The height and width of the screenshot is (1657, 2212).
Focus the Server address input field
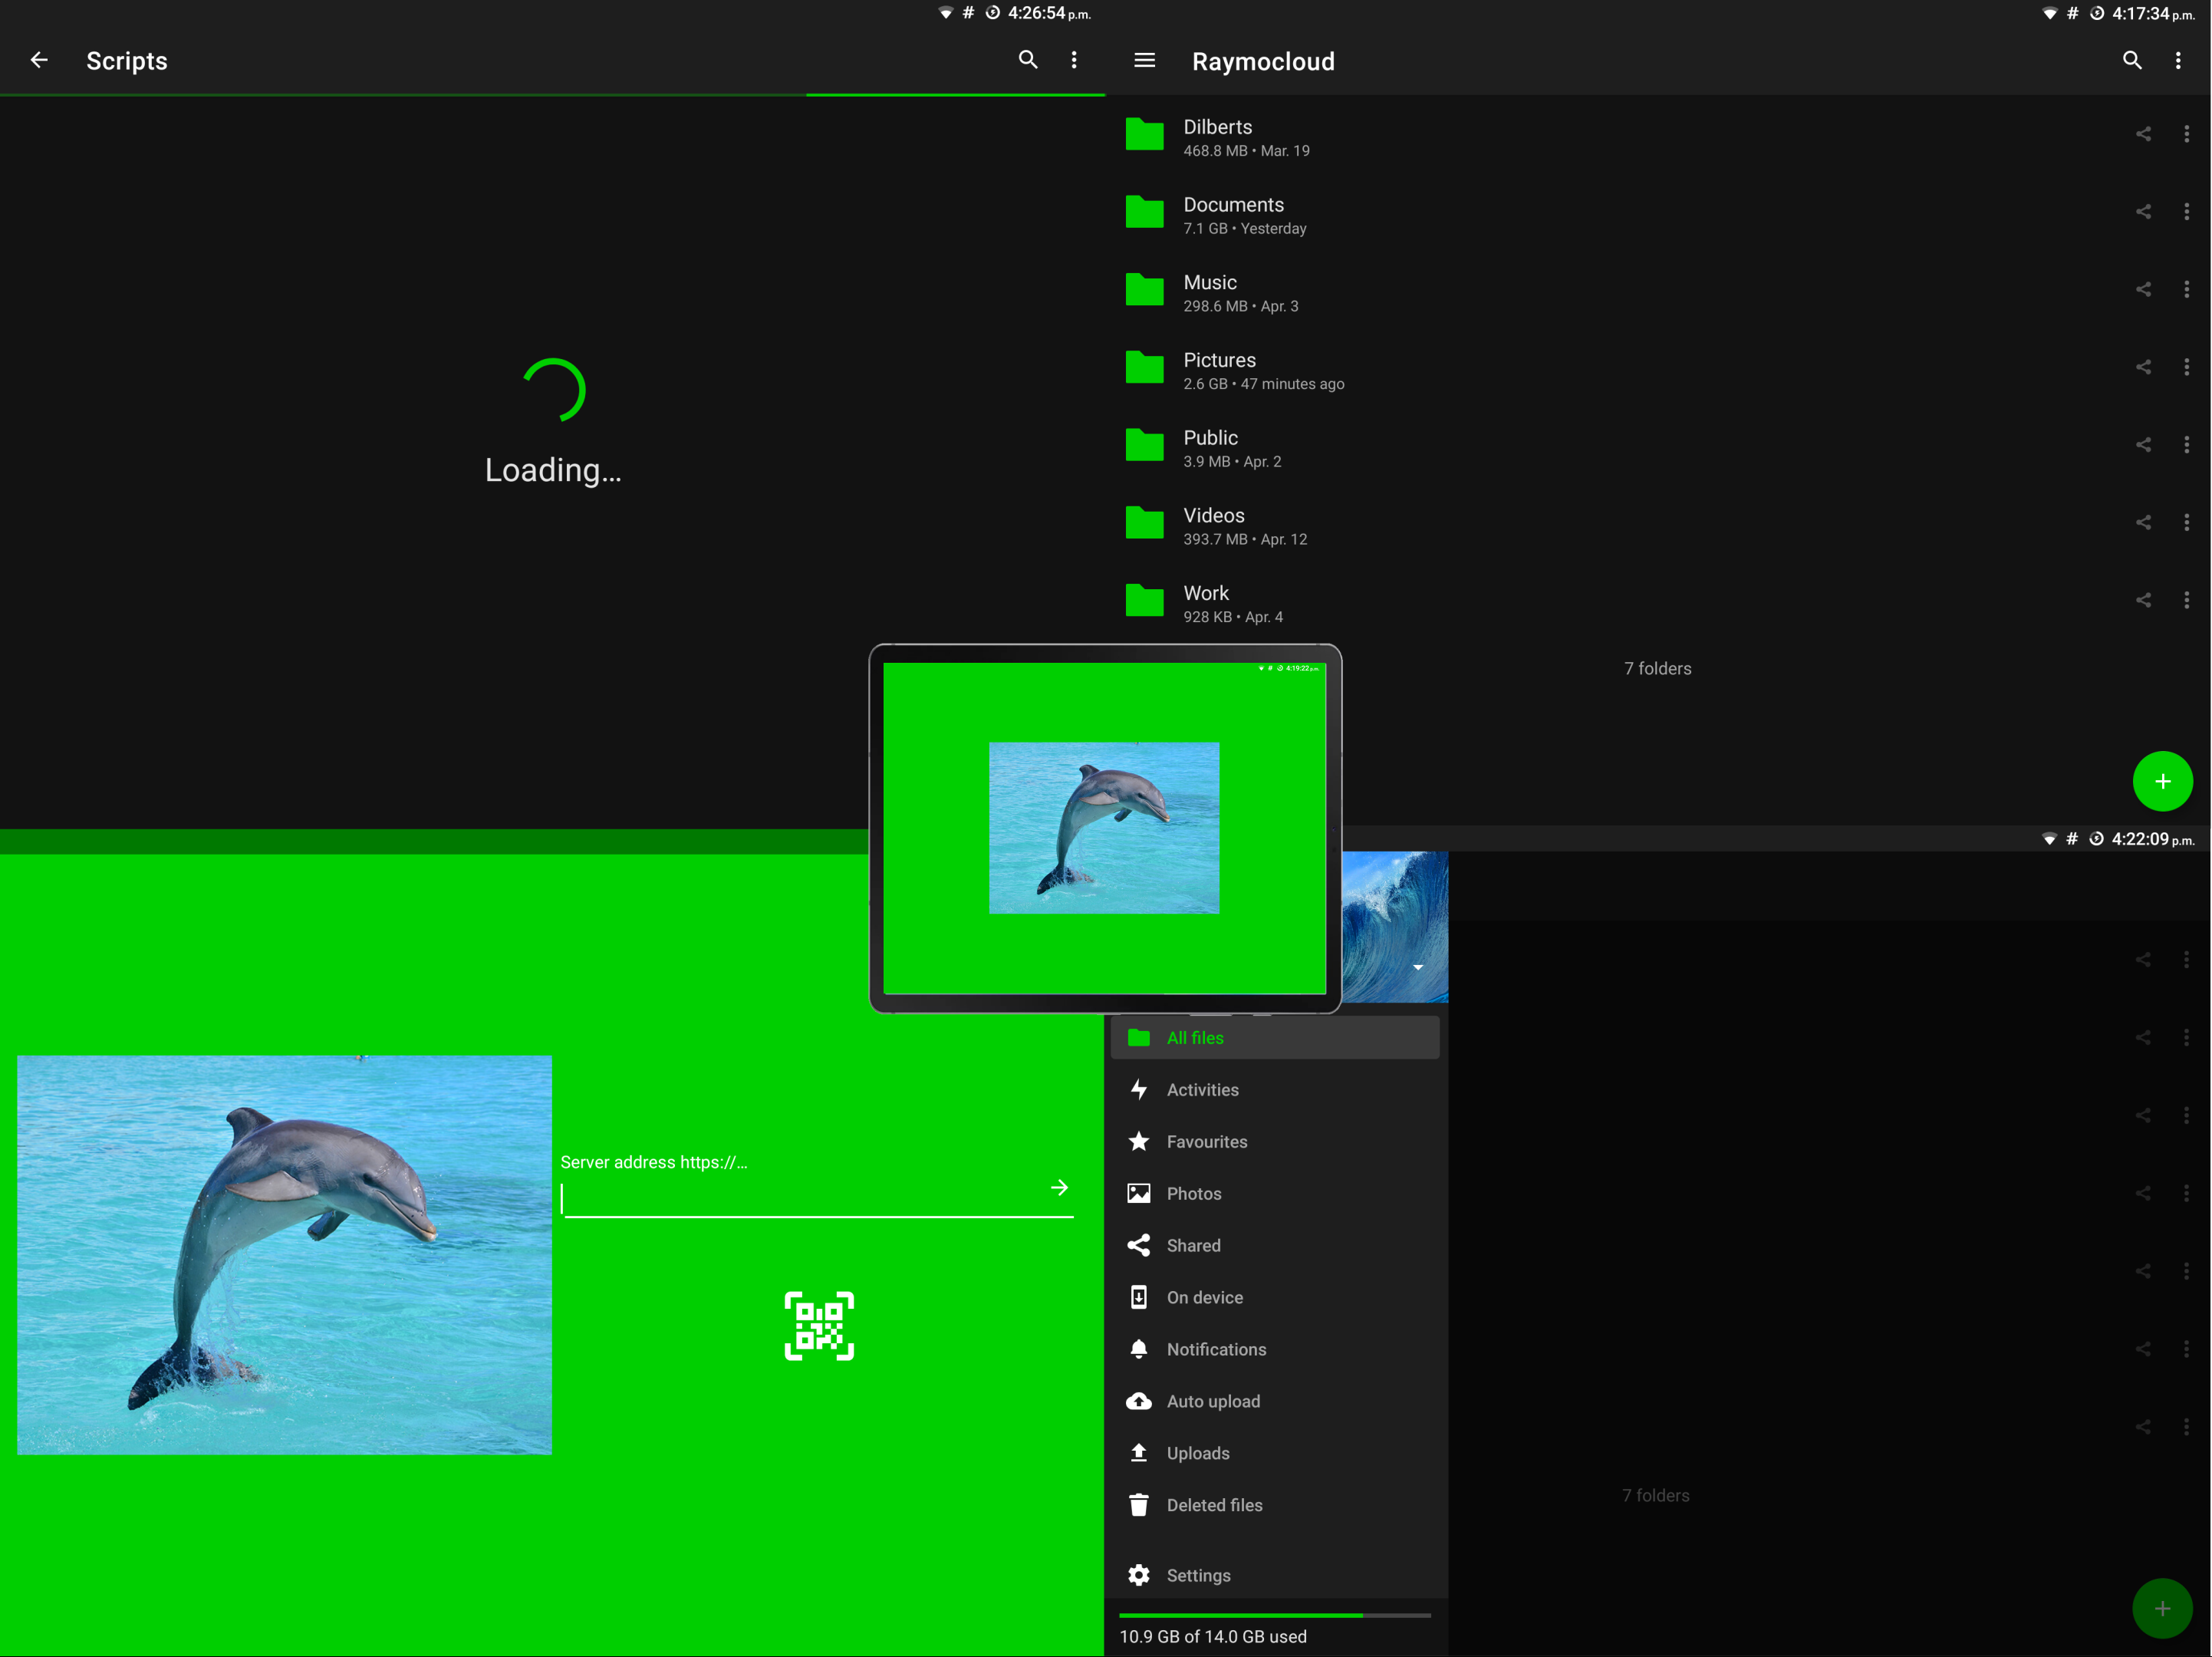pos(800,1198)
